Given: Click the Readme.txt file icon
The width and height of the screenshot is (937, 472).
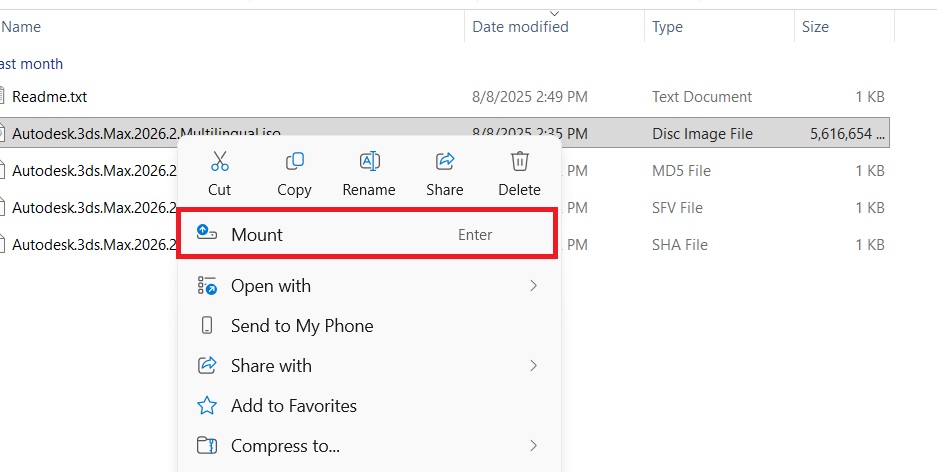Looking at the screenshot, I should pyautogui.click(x=3, y=97).
